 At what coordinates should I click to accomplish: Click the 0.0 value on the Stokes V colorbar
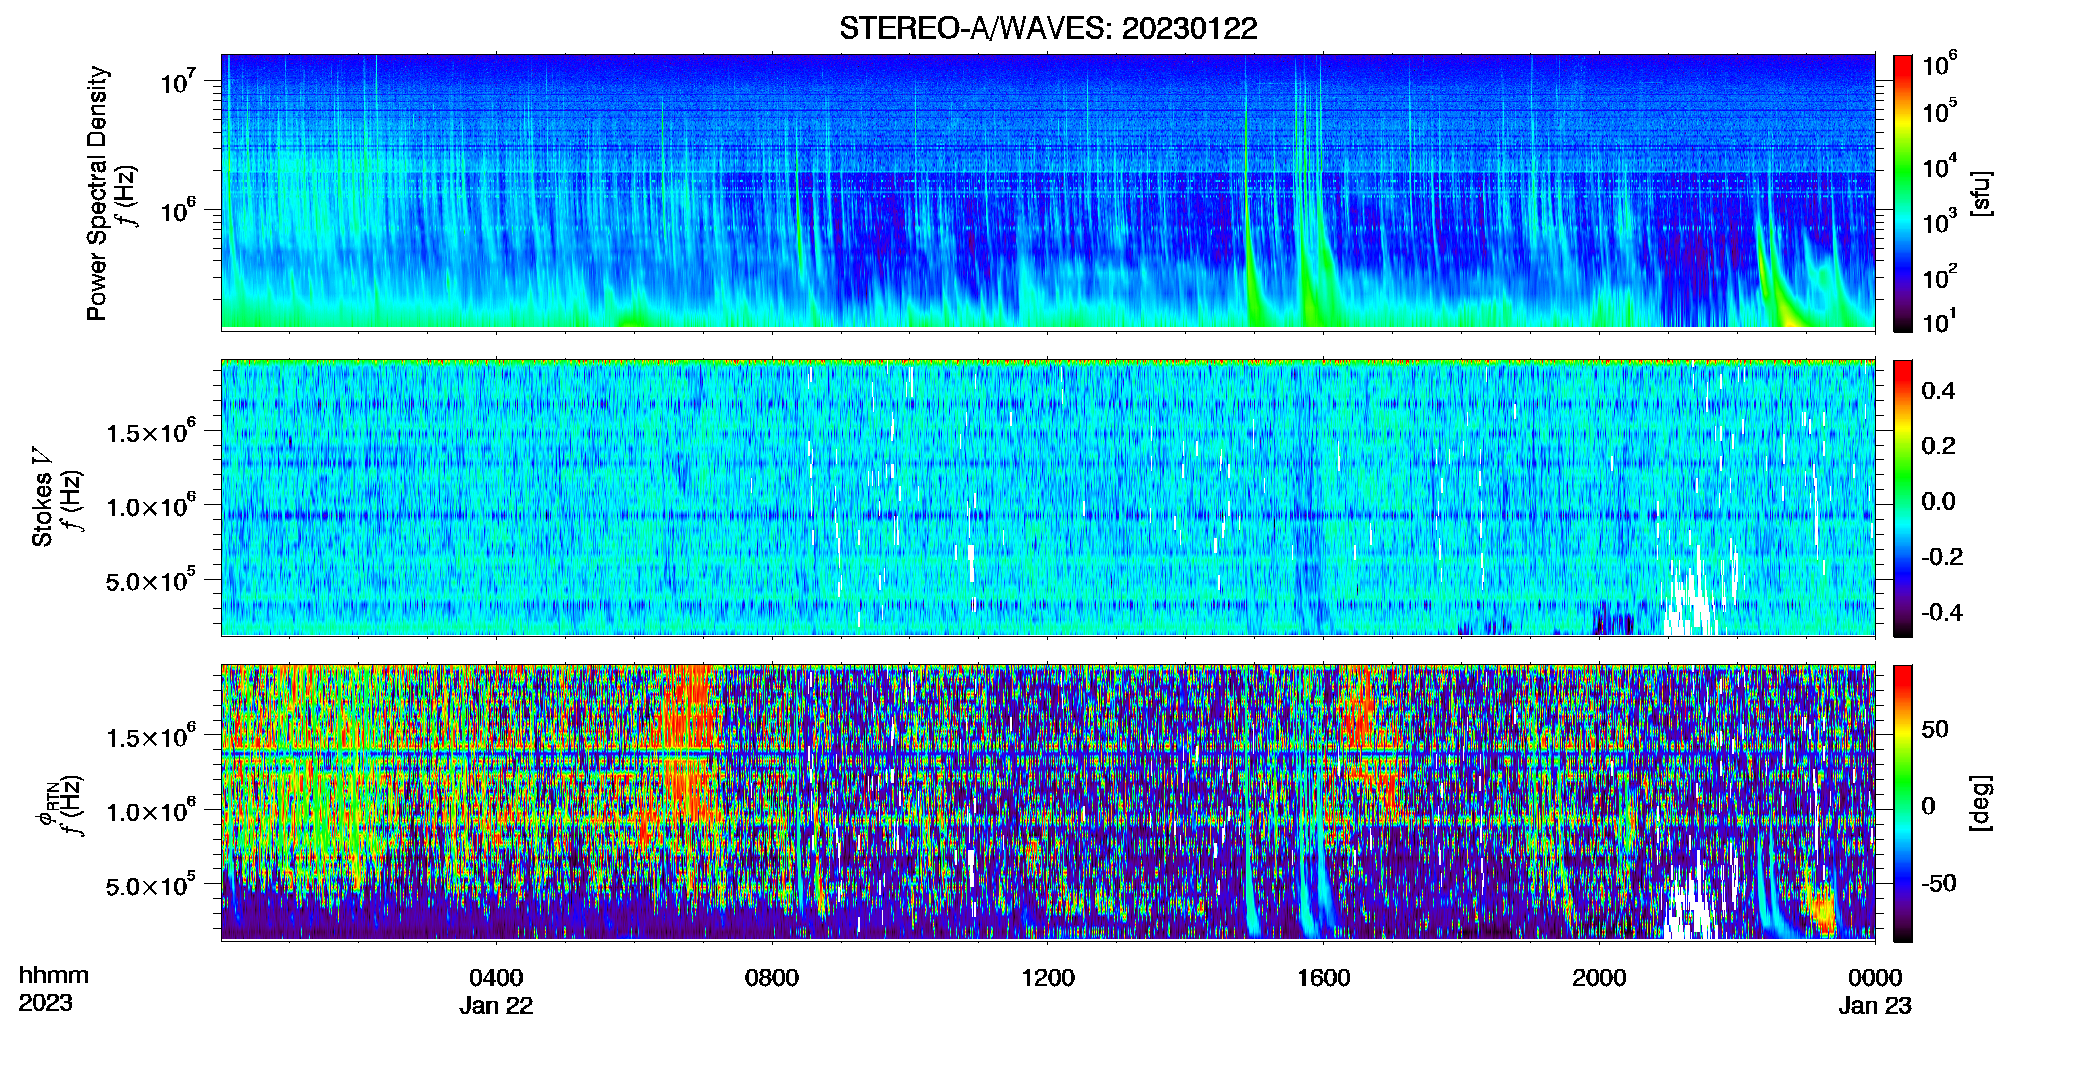click(1938, 501)
